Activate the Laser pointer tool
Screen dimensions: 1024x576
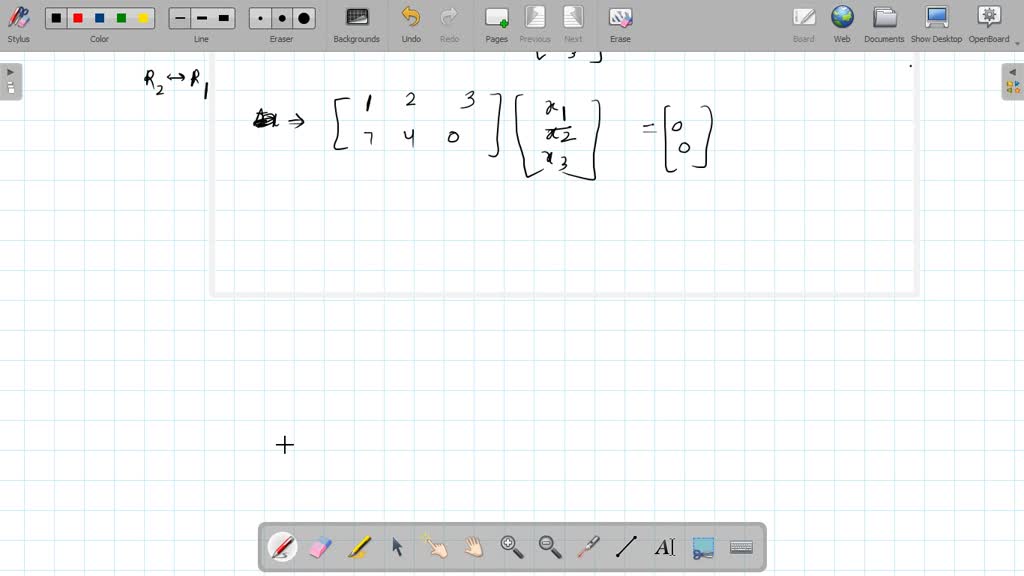click(x=588, y=546)
